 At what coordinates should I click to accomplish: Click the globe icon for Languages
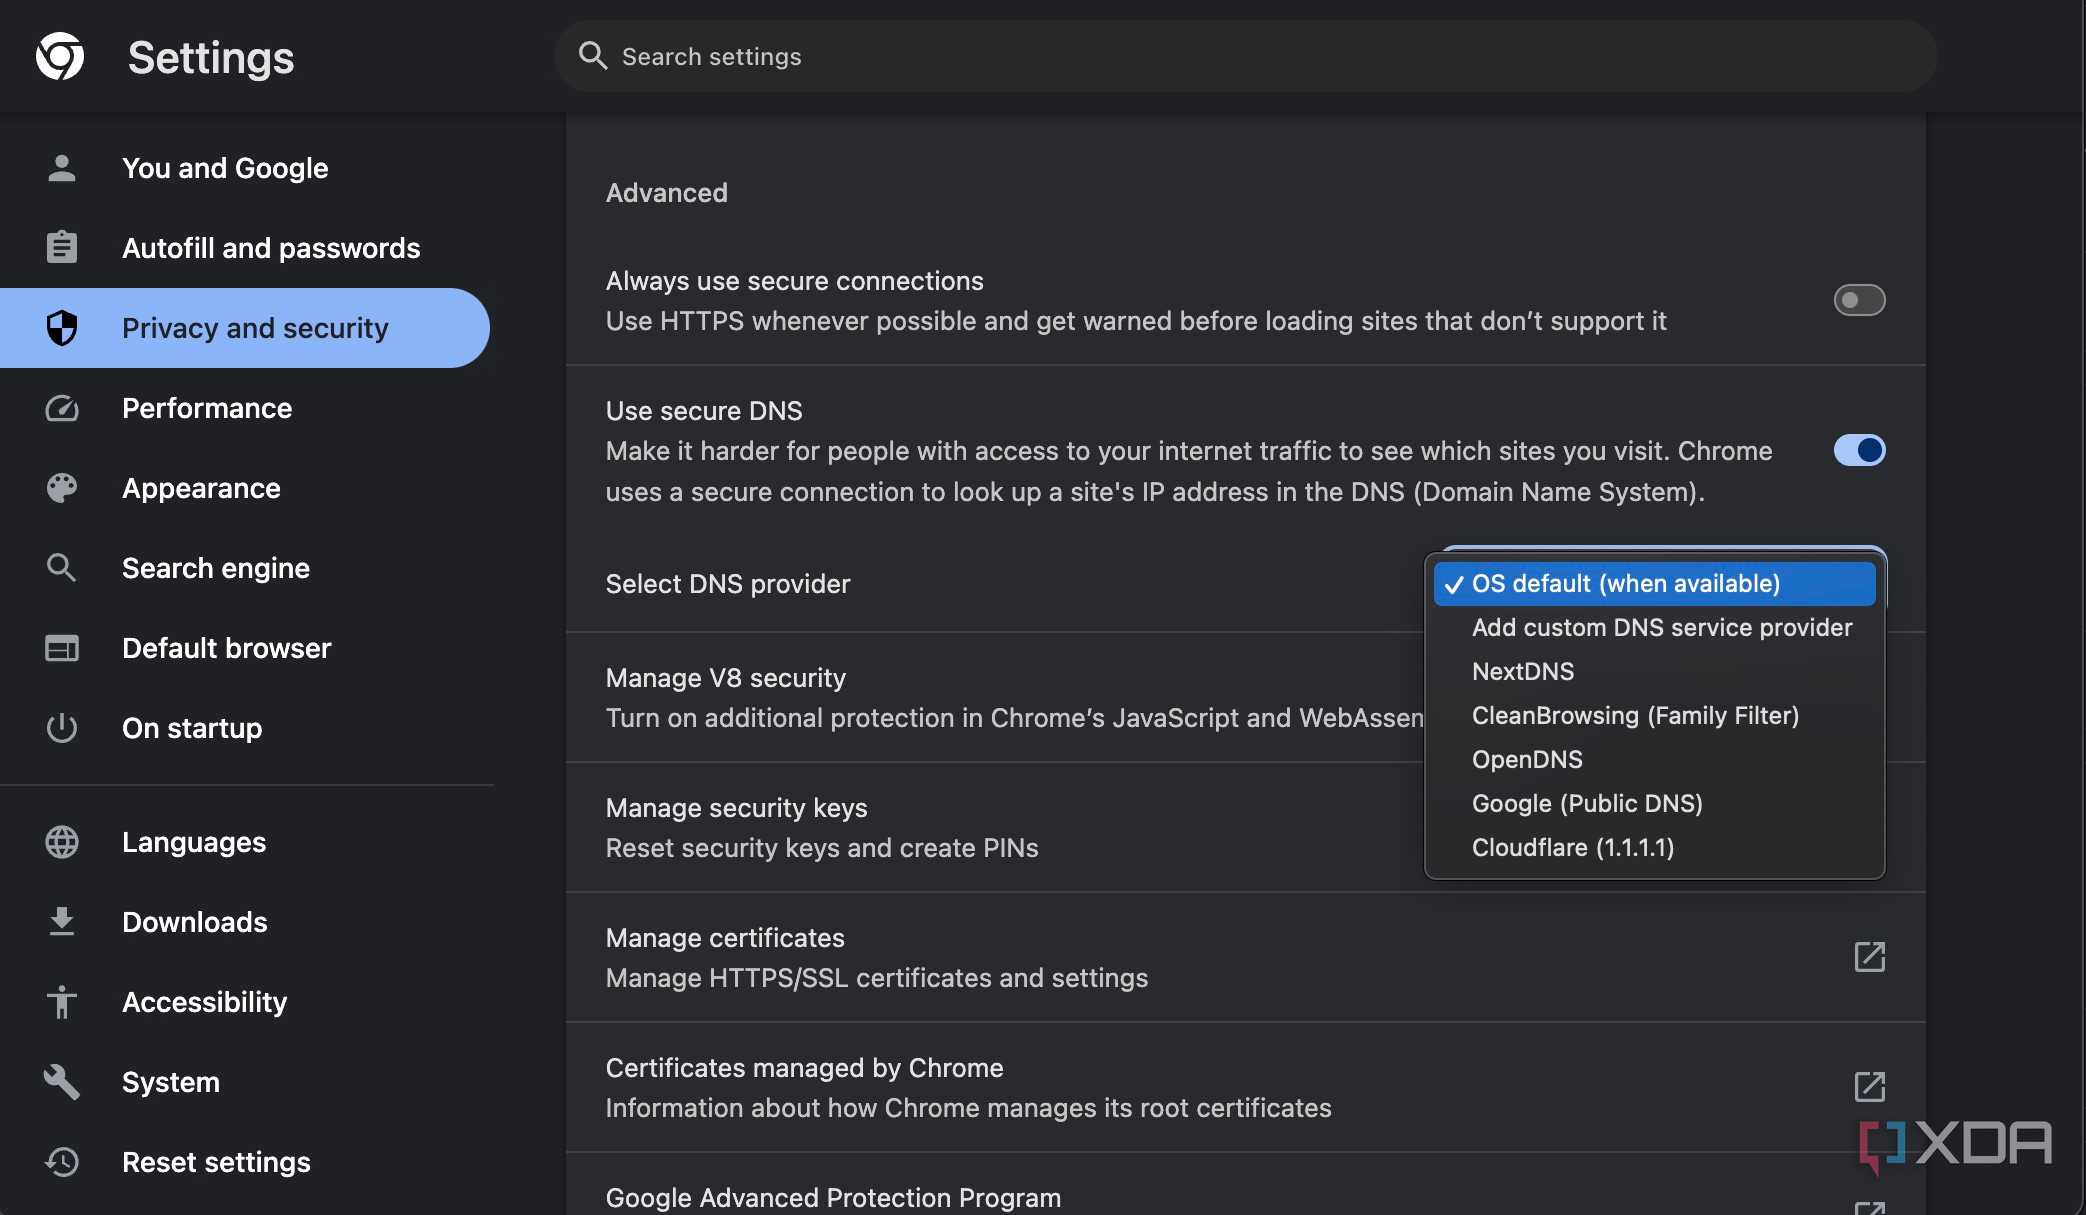[62, 842]
